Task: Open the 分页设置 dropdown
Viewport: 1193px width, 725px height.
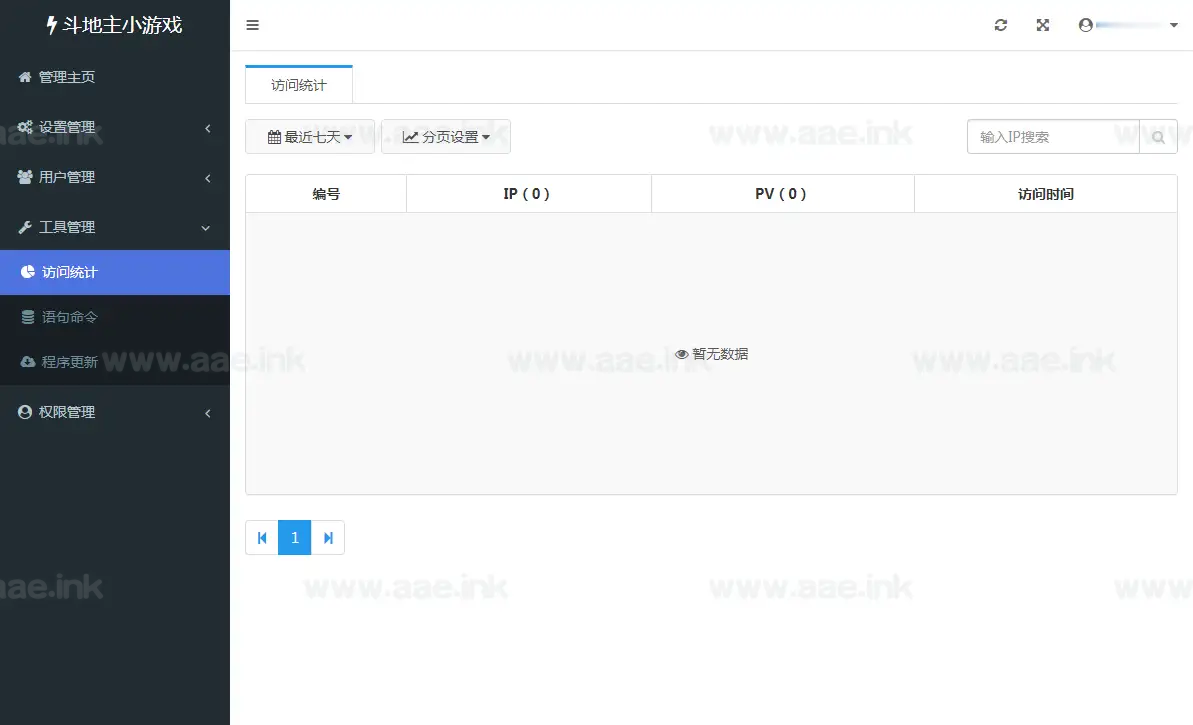Action: click(446, 137)
